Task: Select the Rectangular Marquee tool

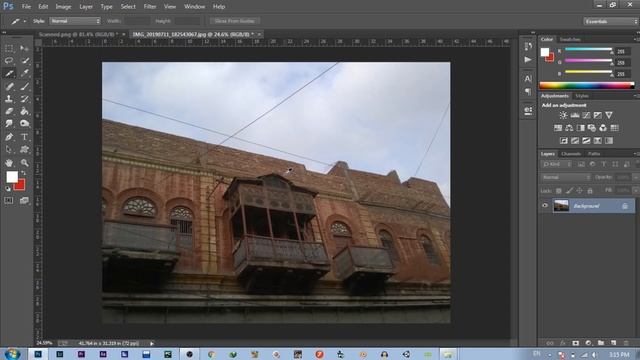Action: [9, 49]
